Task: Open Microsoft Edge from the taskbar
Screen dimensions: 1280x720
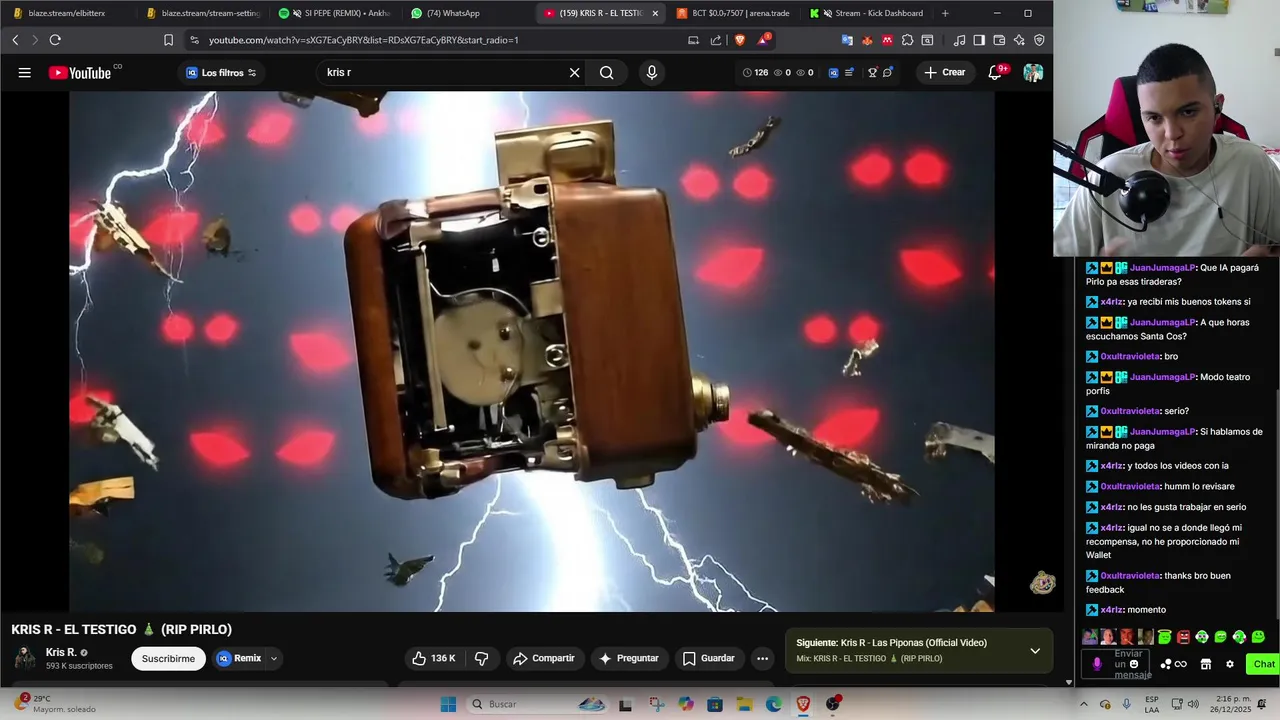Action: click(x=774, y=704)
